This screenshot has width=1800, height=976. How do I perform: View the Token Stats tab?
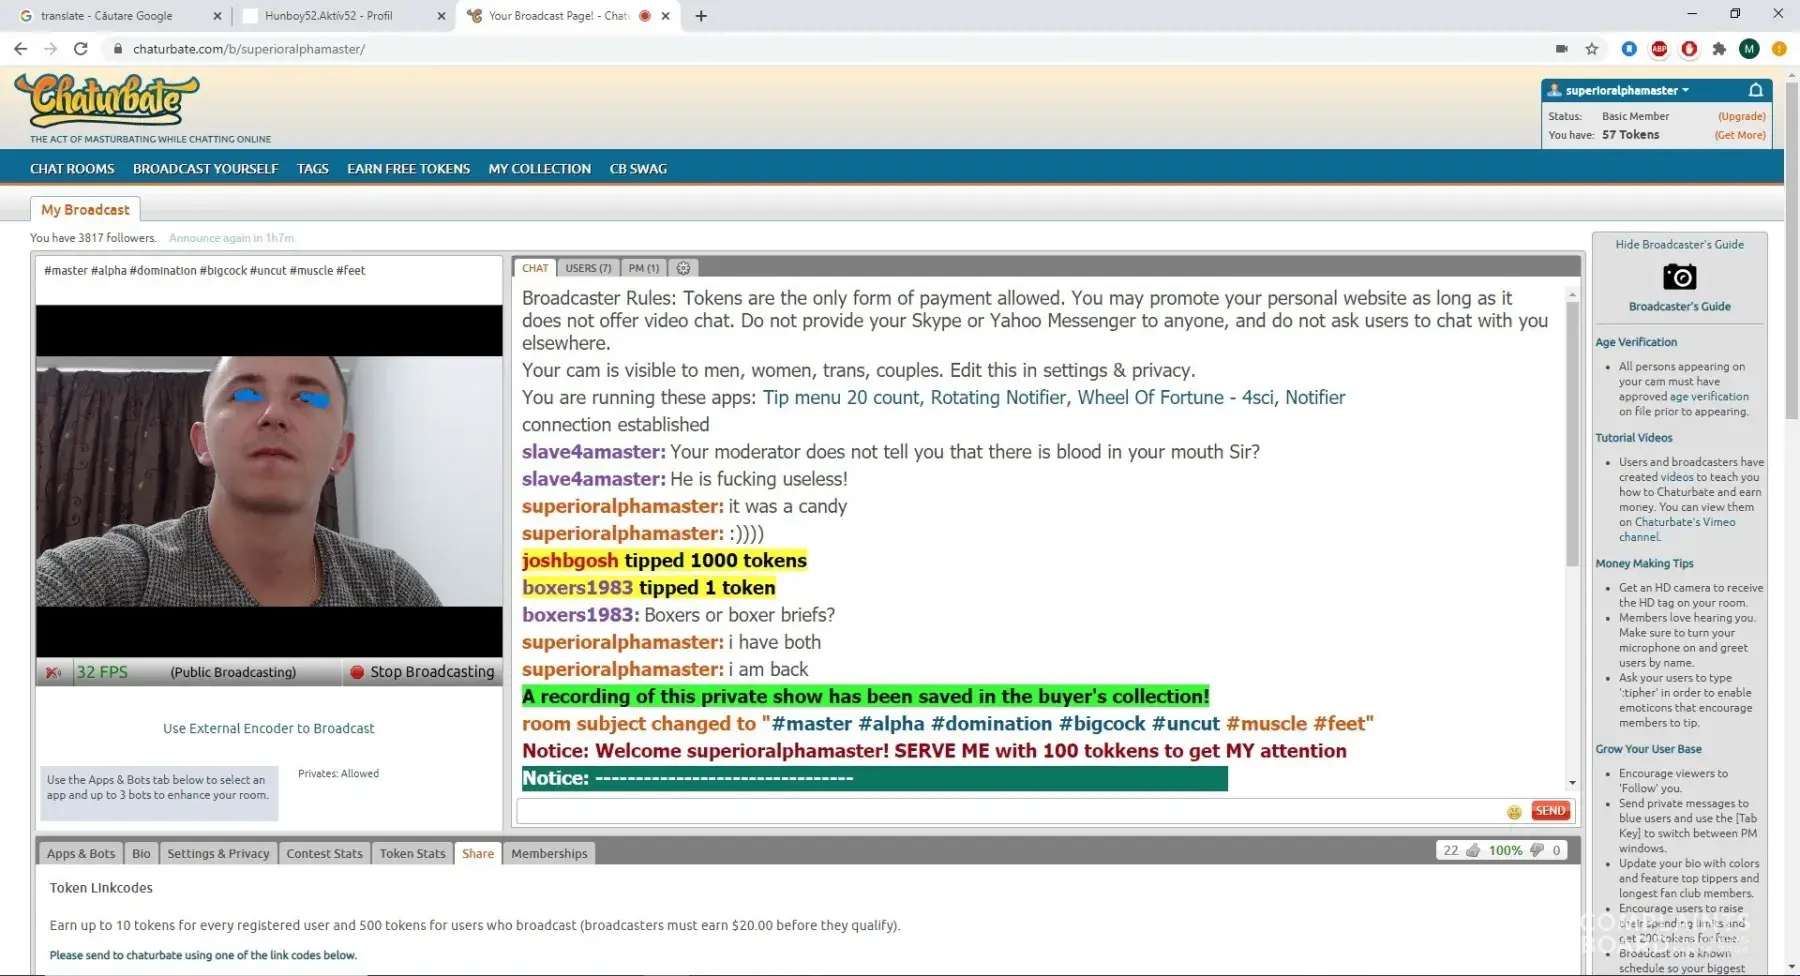[412, 853]
